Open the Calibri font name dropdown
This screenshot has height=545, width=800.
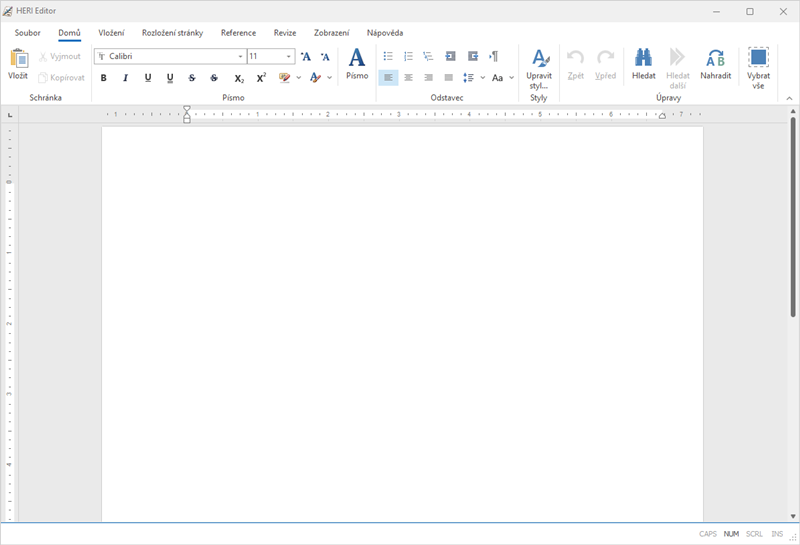[x=240, y=56]
